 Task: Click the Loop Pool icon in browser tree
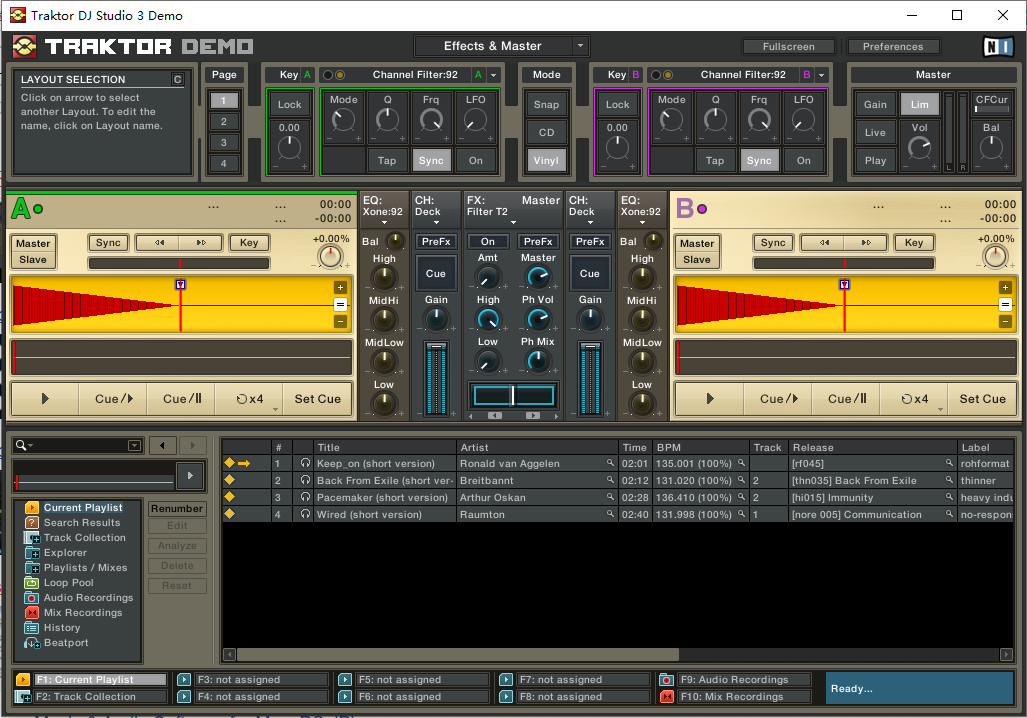tap(32, 583)
